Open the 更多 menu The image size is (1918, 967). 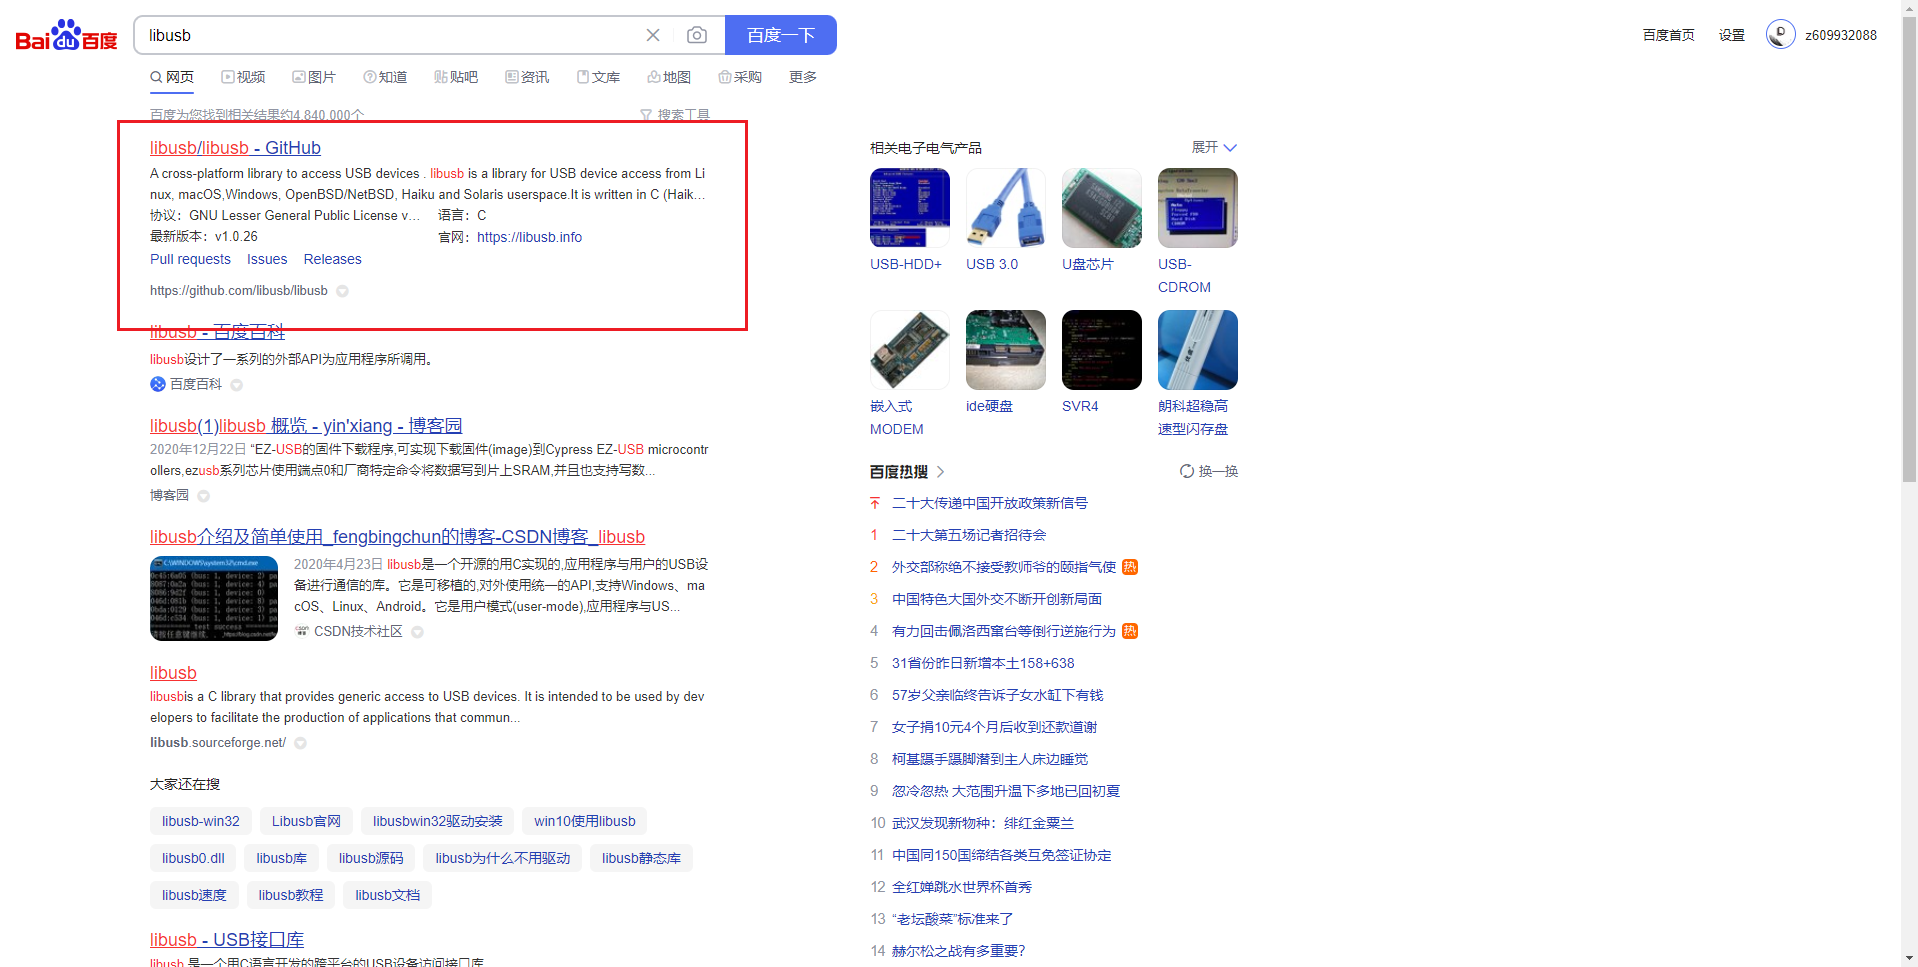coord(803,77)
